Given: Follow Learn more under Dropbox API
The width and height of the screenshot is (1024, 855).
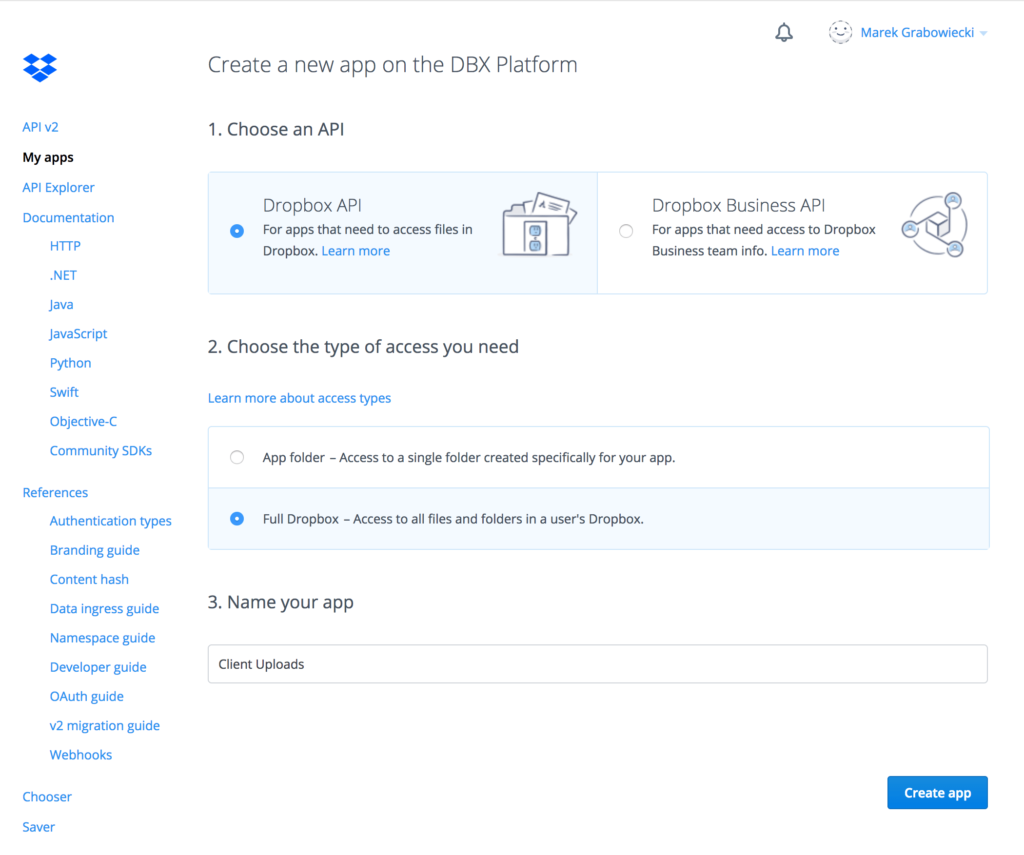Looking at the screenshot, I should pyautogui.click(x=355, y=251).
